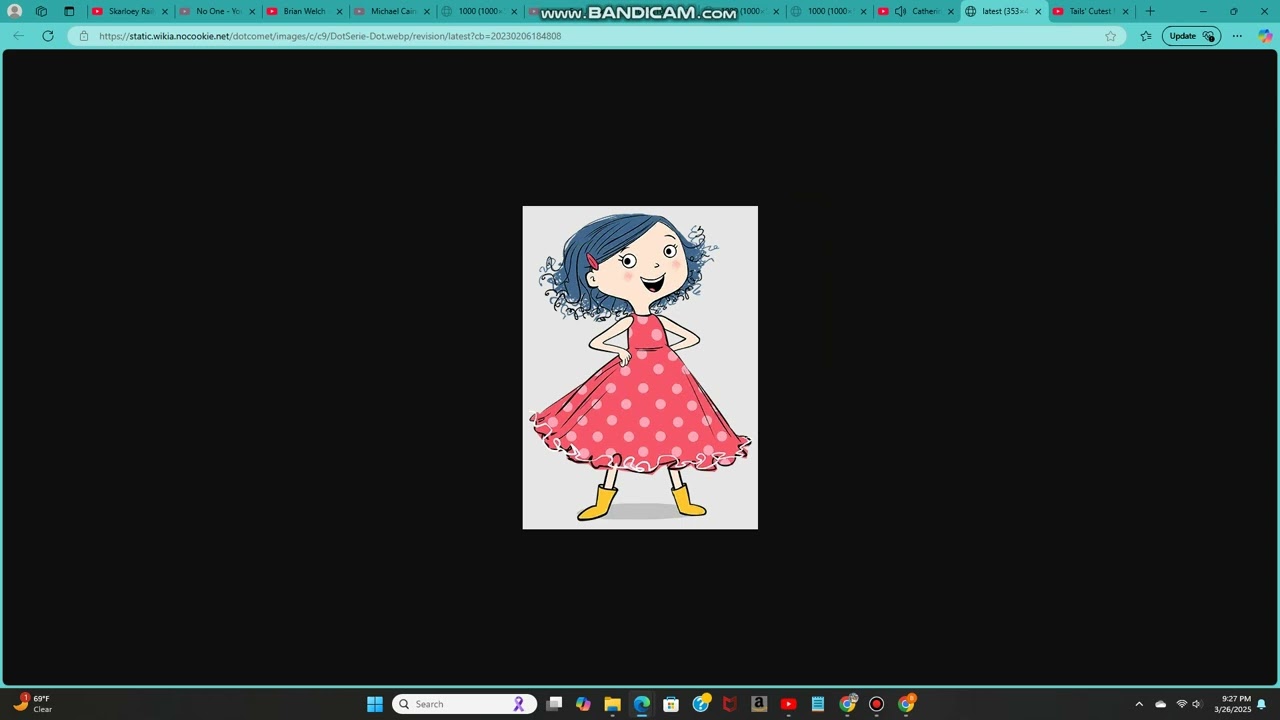The width and height of the screenshot is (1280, 720).
Task: Open volume speaker tray icon
Action: pos(1196,704)
